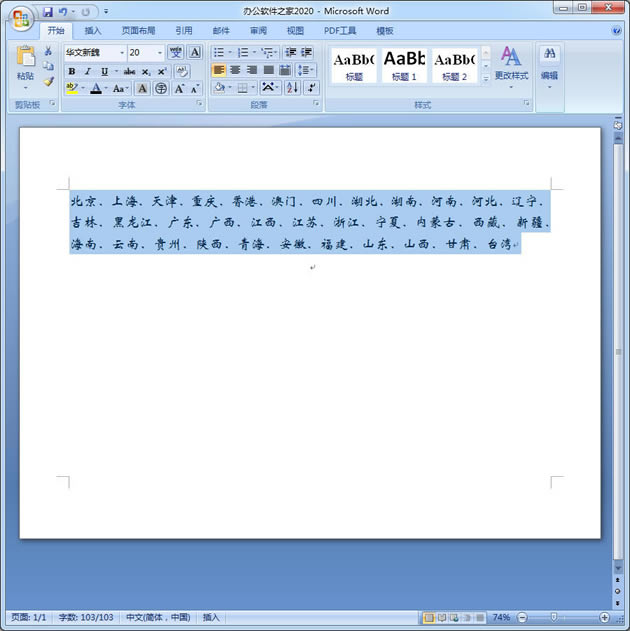Click the subscript x₂ icon

(146, 71)
